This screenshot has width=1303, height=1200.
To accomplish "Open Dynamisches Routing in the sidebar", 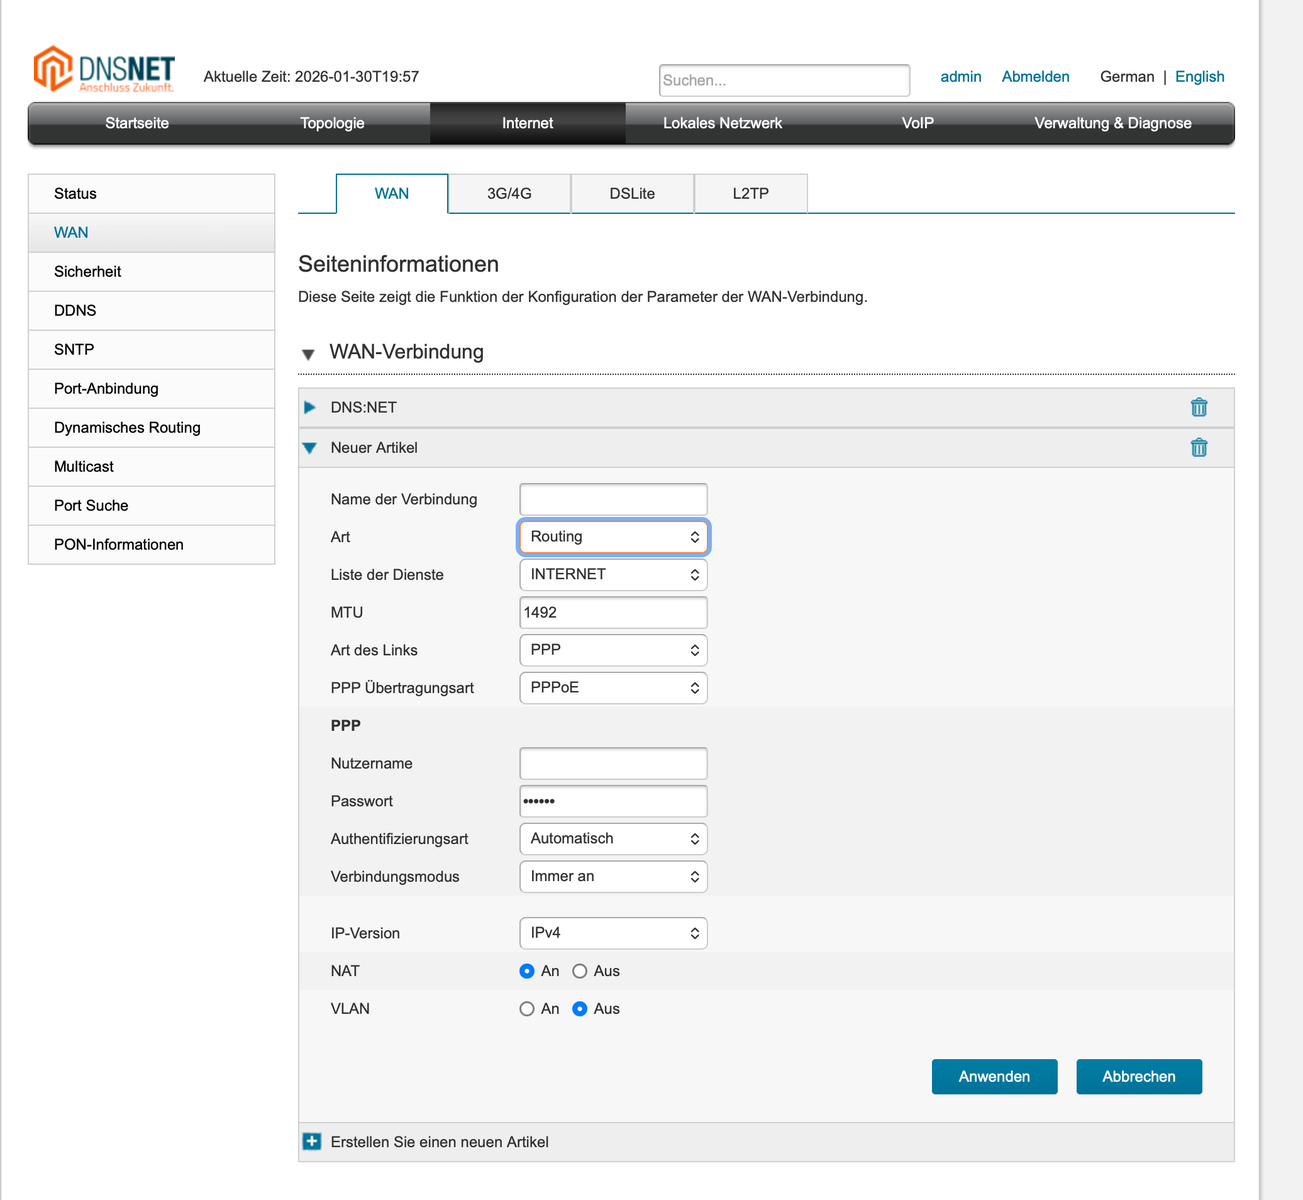I will pos(151,428).
